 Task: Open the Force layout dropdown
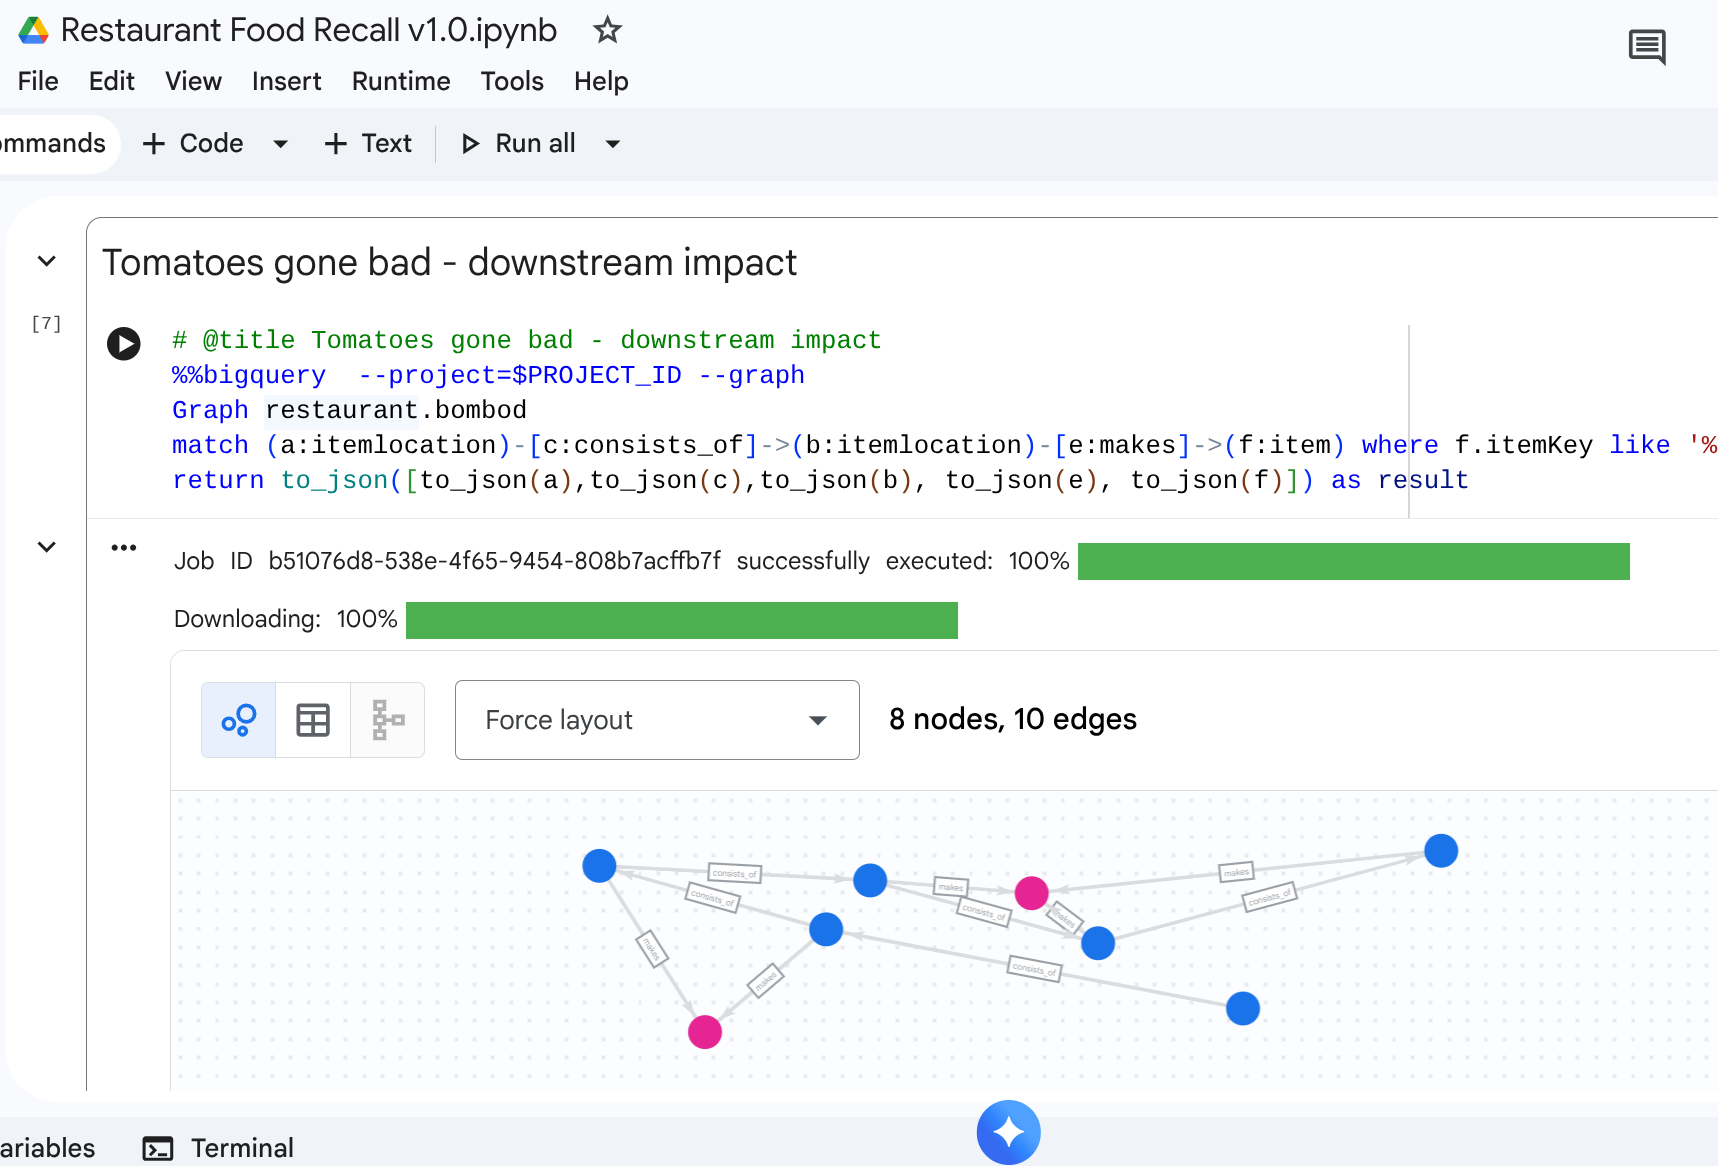[x=657, y=720]
